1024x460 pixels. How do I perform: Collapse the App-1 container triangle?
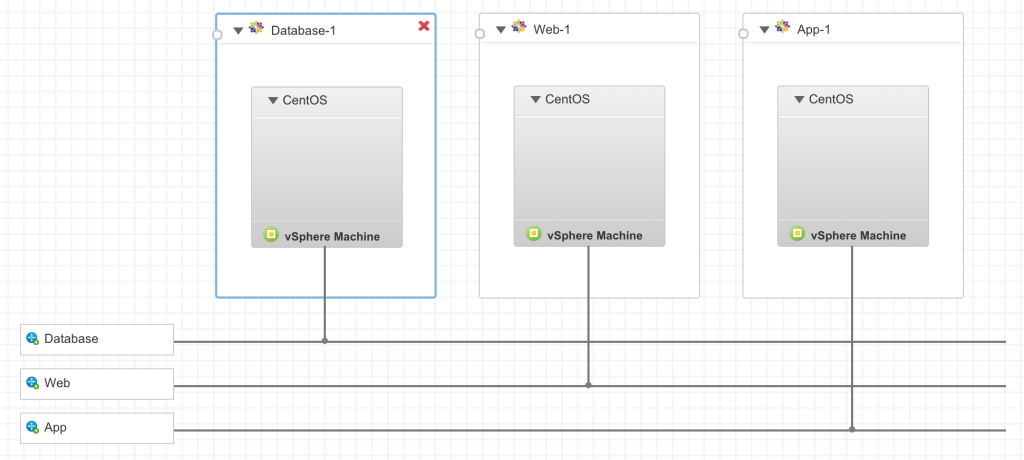(x=765, y=30)
